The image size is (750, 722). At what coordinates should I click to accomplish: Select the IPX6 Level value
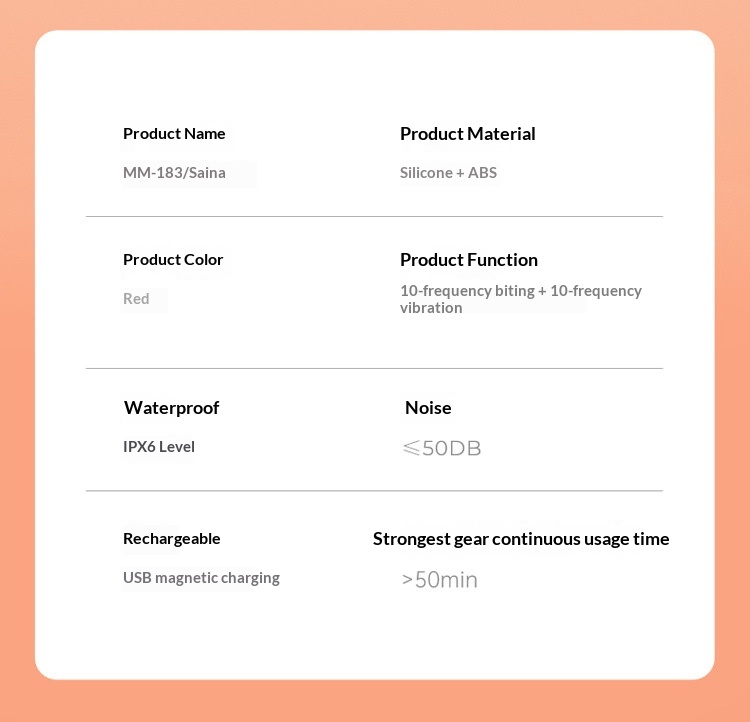pos(159,446)
